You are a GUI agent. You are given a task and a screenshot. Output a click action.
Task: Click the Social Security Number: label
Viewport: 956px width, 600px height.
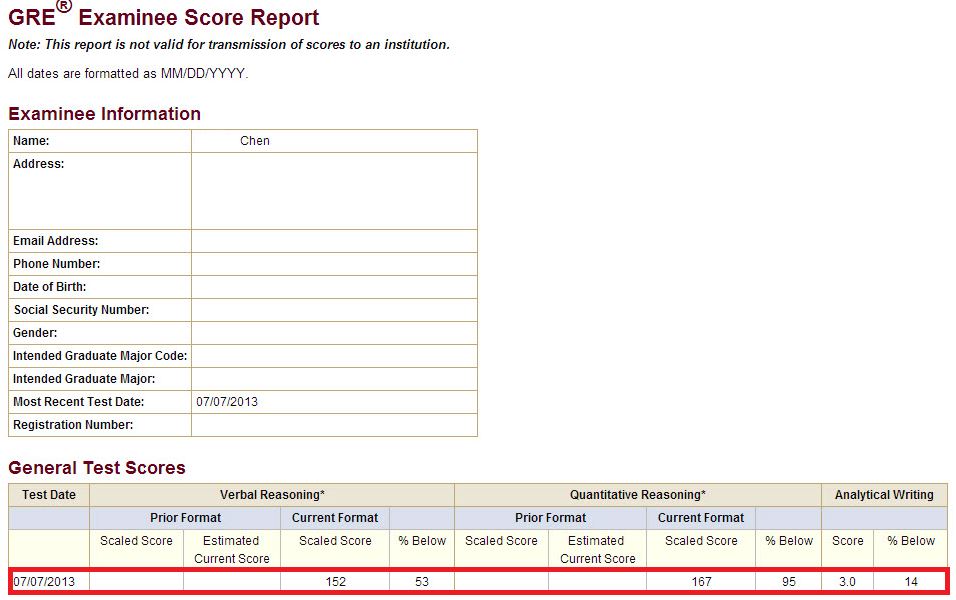pyautogui.click(x=82, y=310)
